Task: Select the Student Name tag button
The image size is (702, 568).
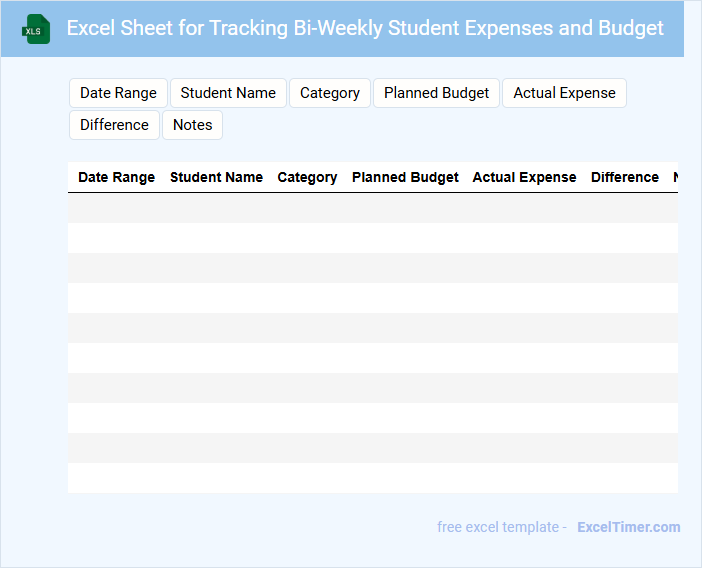Action: click(228, 93)
